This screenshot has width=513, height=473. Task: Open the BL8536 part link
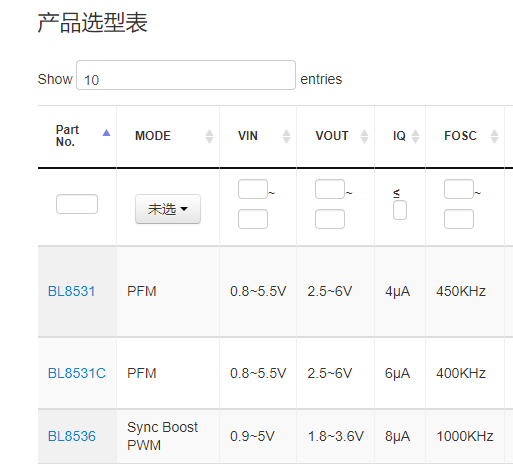tap(72, 436)
